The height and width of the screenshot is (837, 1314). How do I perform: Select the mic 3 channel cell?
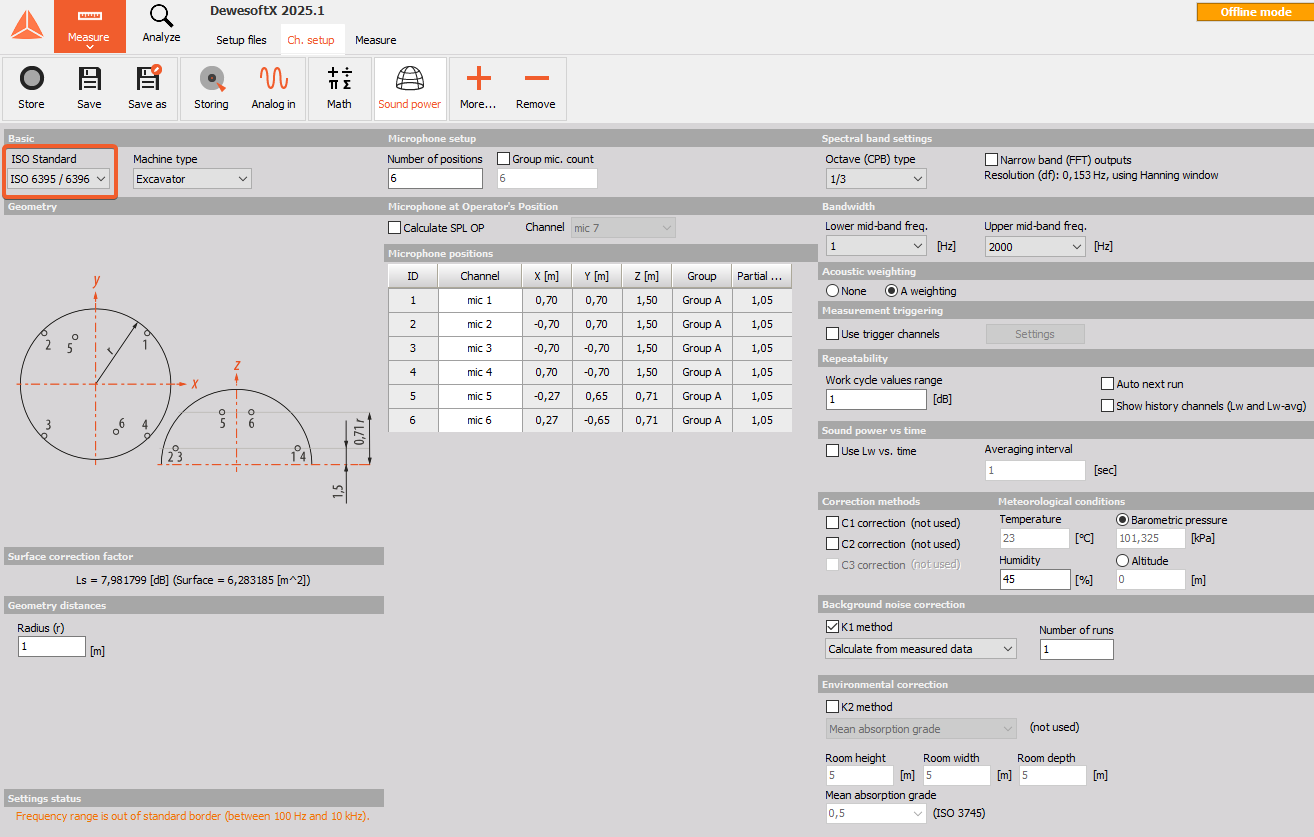(x=480, y=348)
